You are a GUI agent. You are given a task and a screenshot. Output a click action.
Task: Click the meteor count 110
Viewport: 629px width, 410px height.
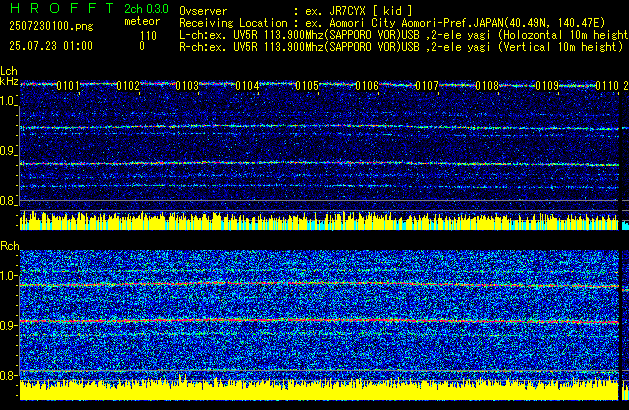(148, 36)
